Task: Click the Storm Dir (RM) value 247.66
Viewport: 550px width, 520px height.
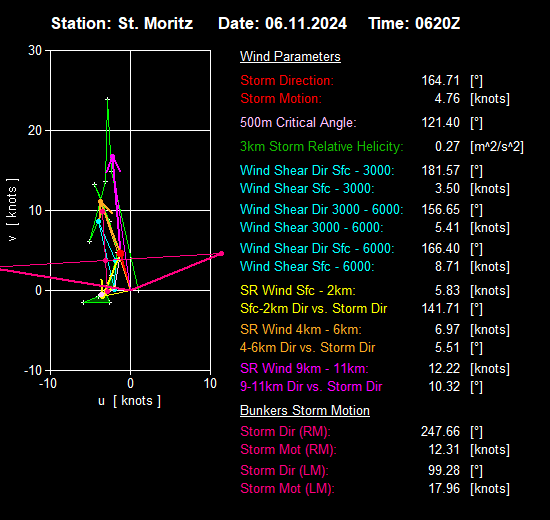Action: 440,432
